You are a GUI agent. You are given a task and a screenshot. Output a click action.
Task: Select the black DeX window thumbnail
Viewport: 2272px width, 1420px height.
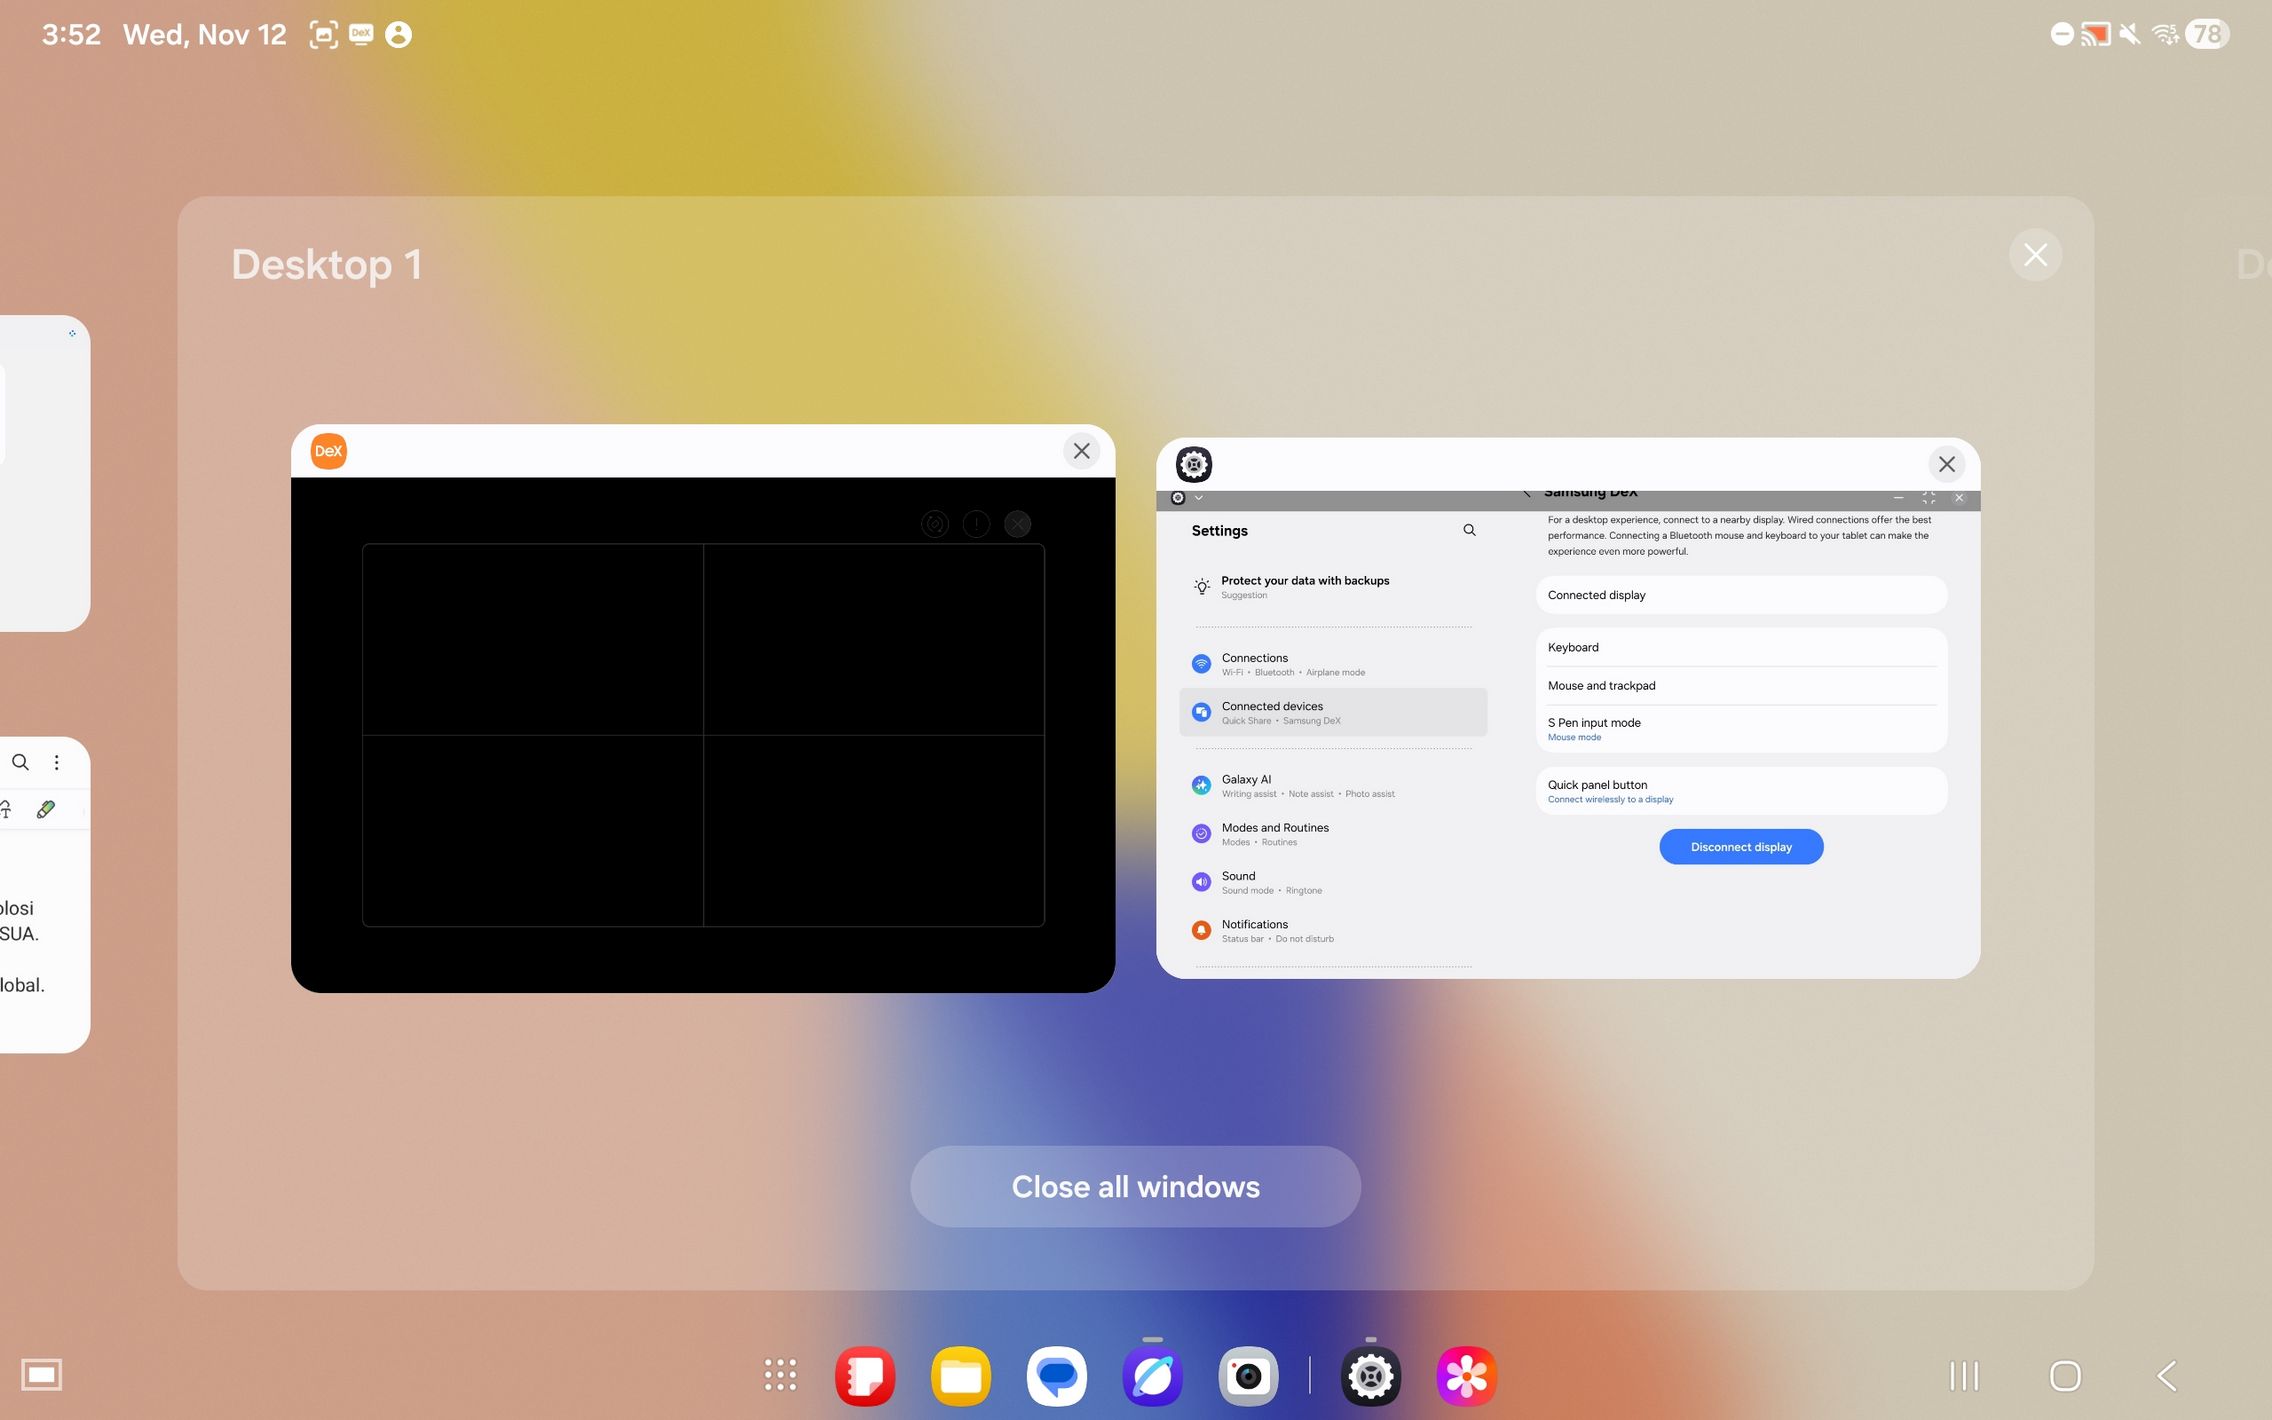[702, 735]
